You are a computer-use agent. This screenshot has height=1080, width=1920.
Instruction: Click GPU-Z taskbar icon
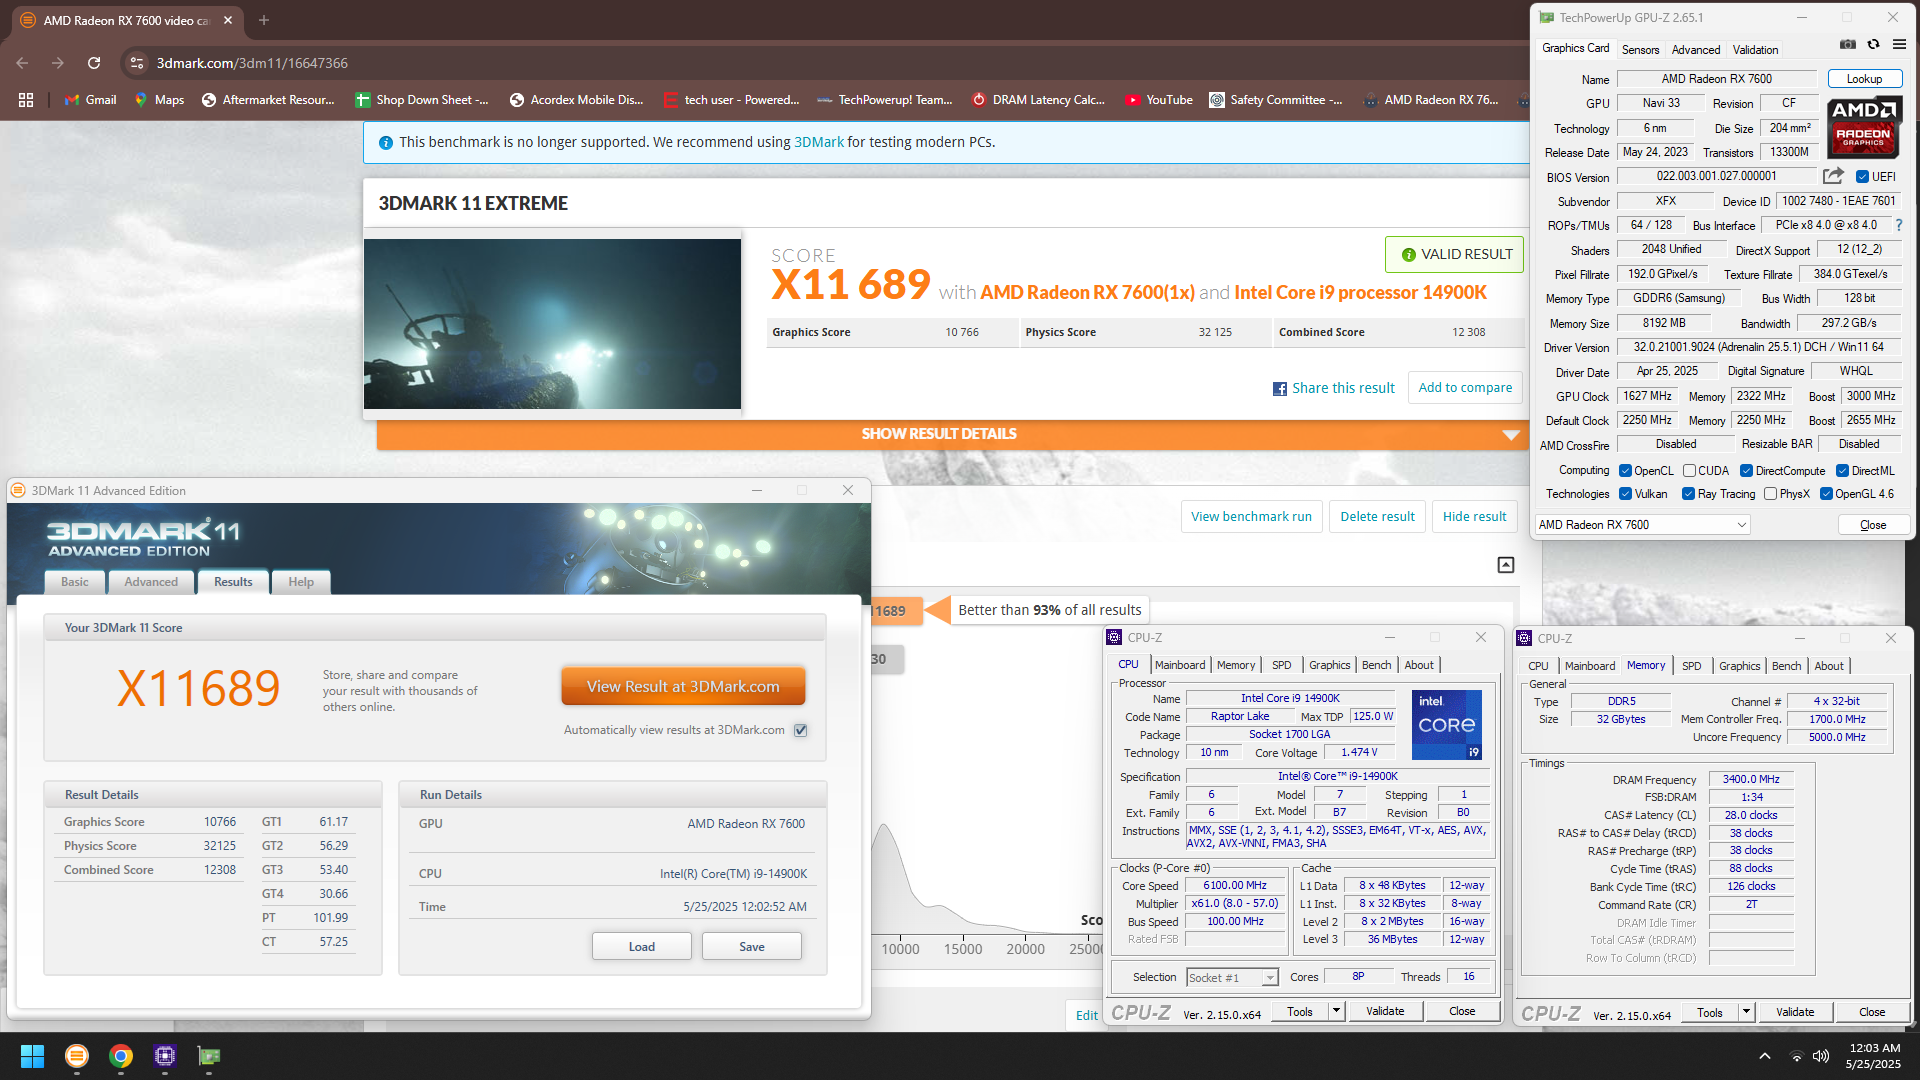(209, 1056)
